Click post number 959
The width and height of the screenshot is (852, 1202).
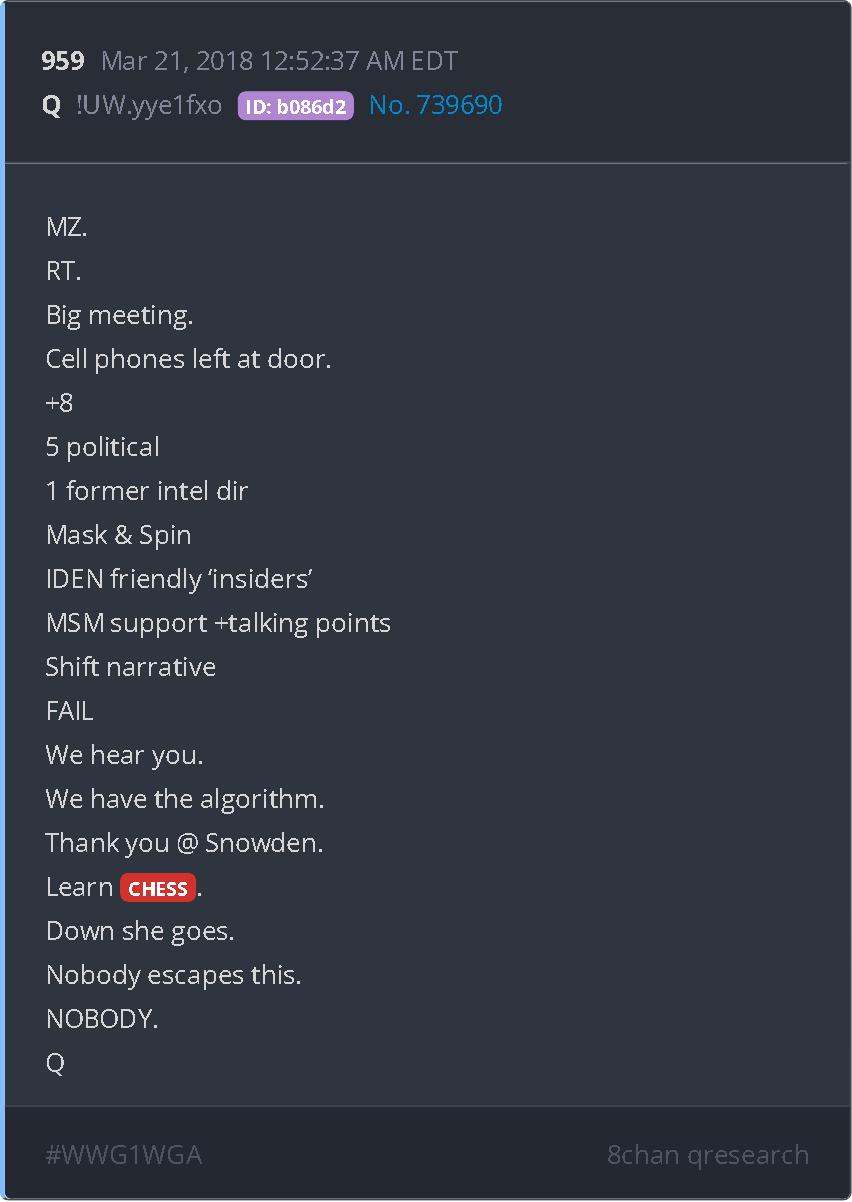pos(62,61)
